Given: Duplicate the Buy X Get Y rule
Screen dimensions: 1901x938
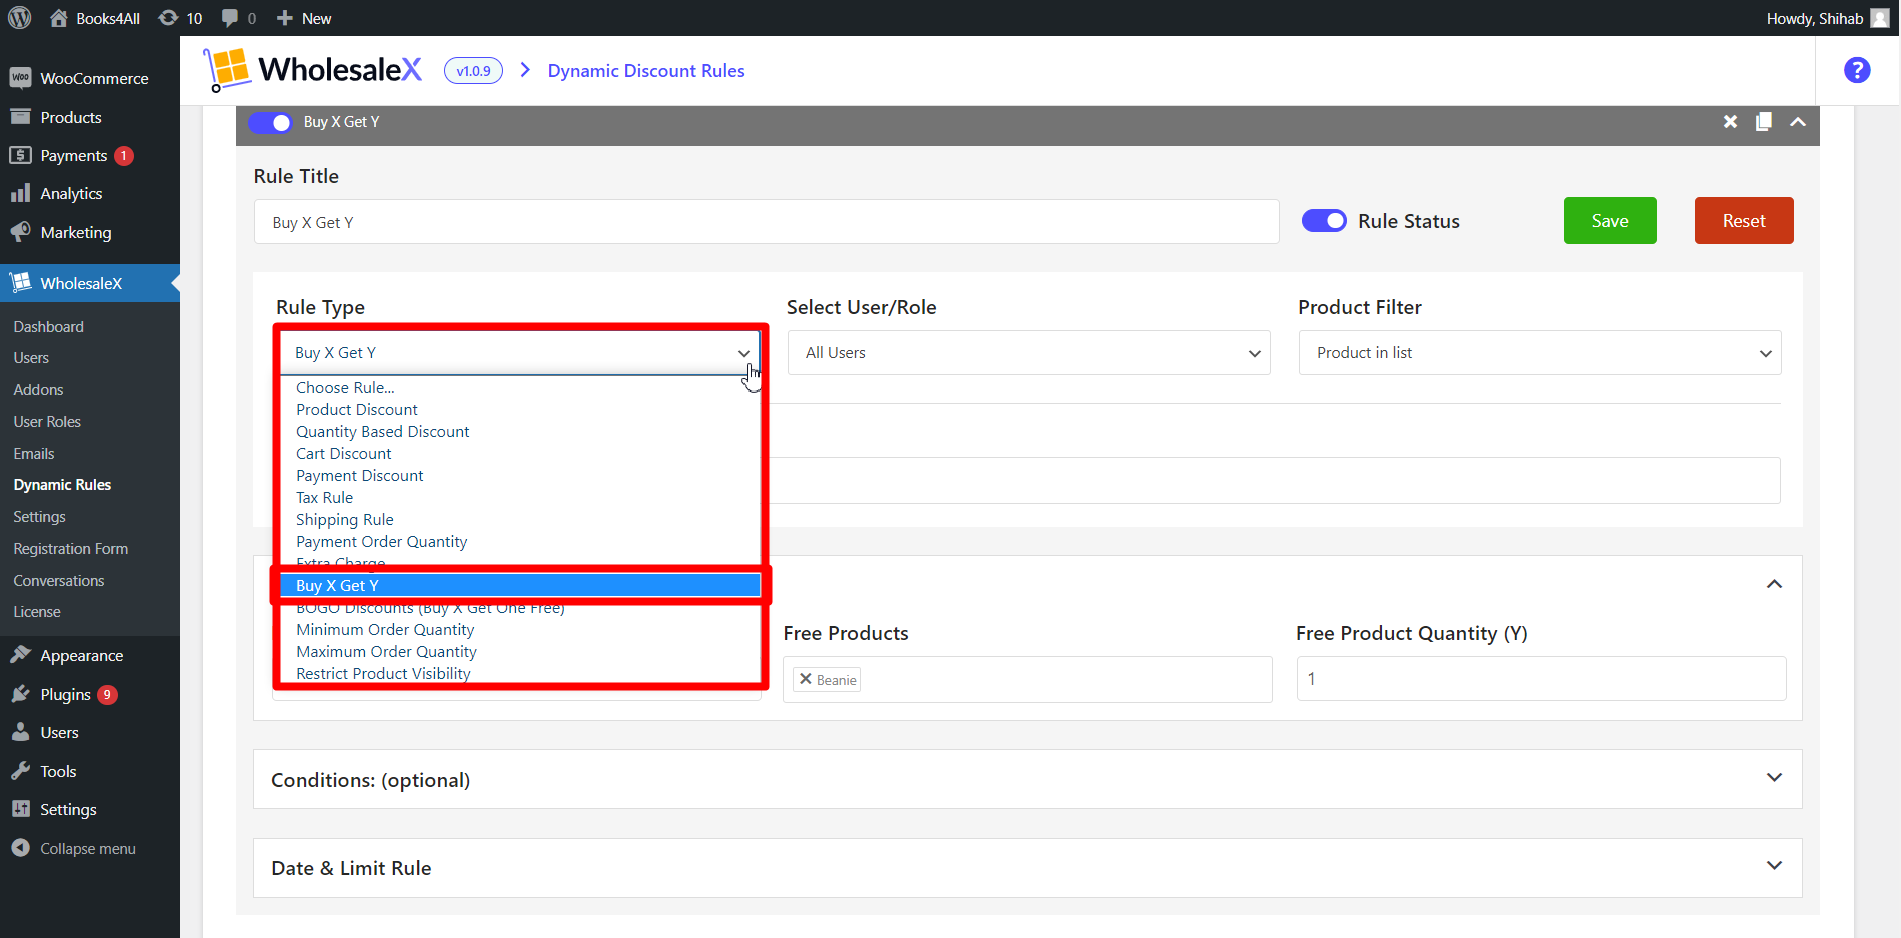Looking at the screenshot, I should [x=1764, y=122].
